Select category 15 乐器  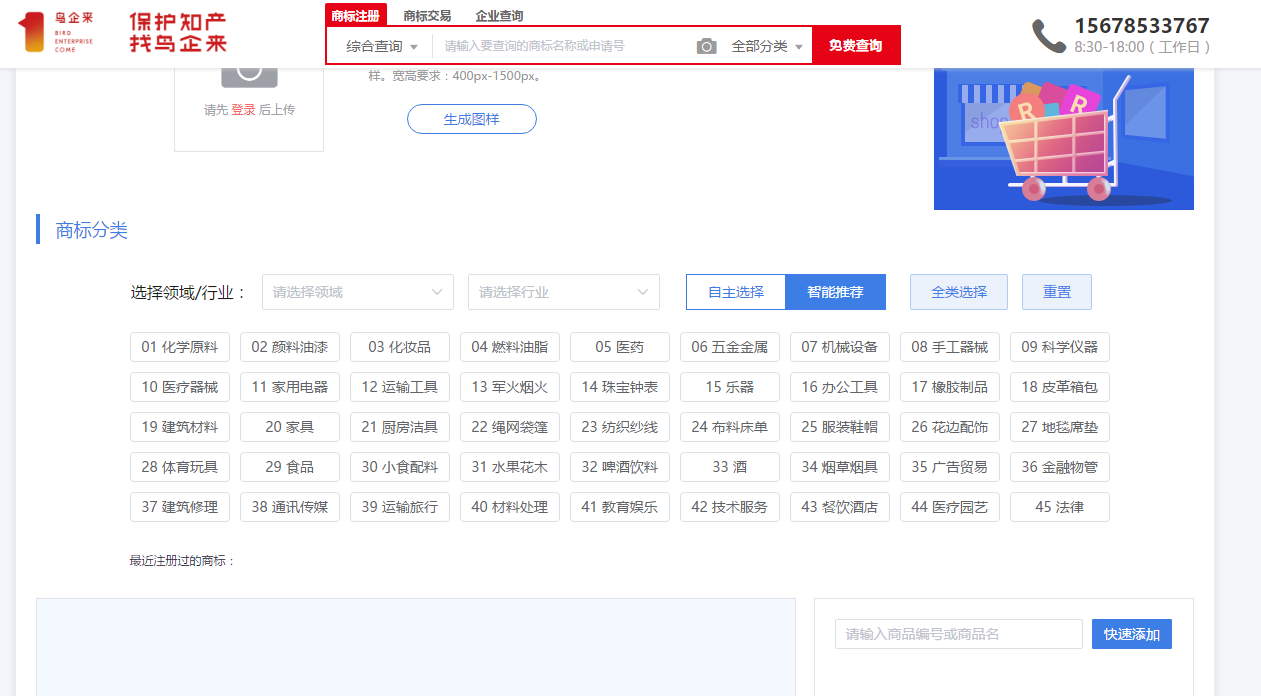730,387
